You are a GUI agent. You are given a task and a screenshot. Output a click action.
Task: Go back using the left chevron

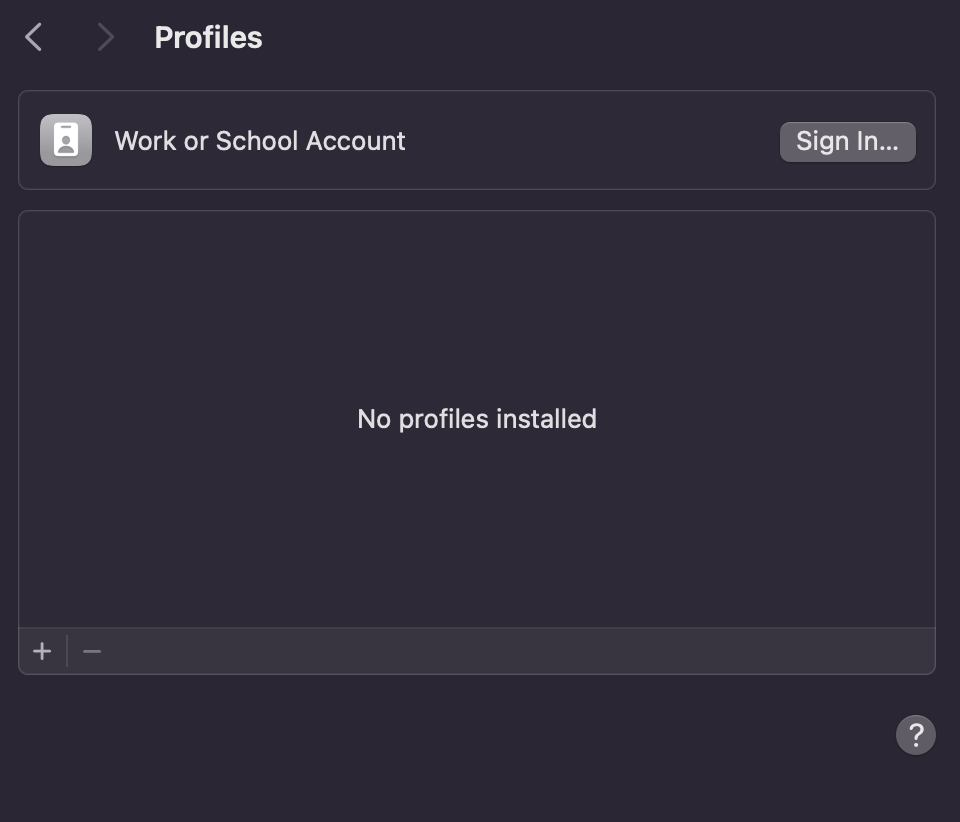(x=34, y=37)
